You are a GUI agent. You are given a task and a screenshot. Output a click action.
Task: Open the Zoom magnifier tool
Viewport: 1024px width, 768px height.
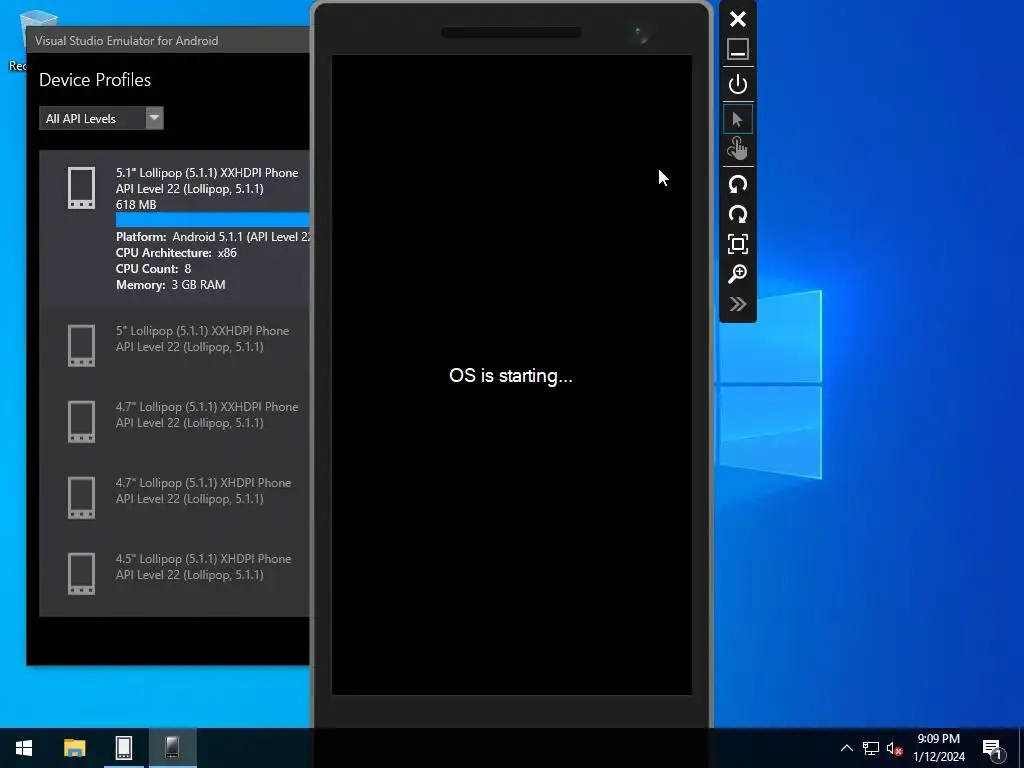(x=738, y=274)
